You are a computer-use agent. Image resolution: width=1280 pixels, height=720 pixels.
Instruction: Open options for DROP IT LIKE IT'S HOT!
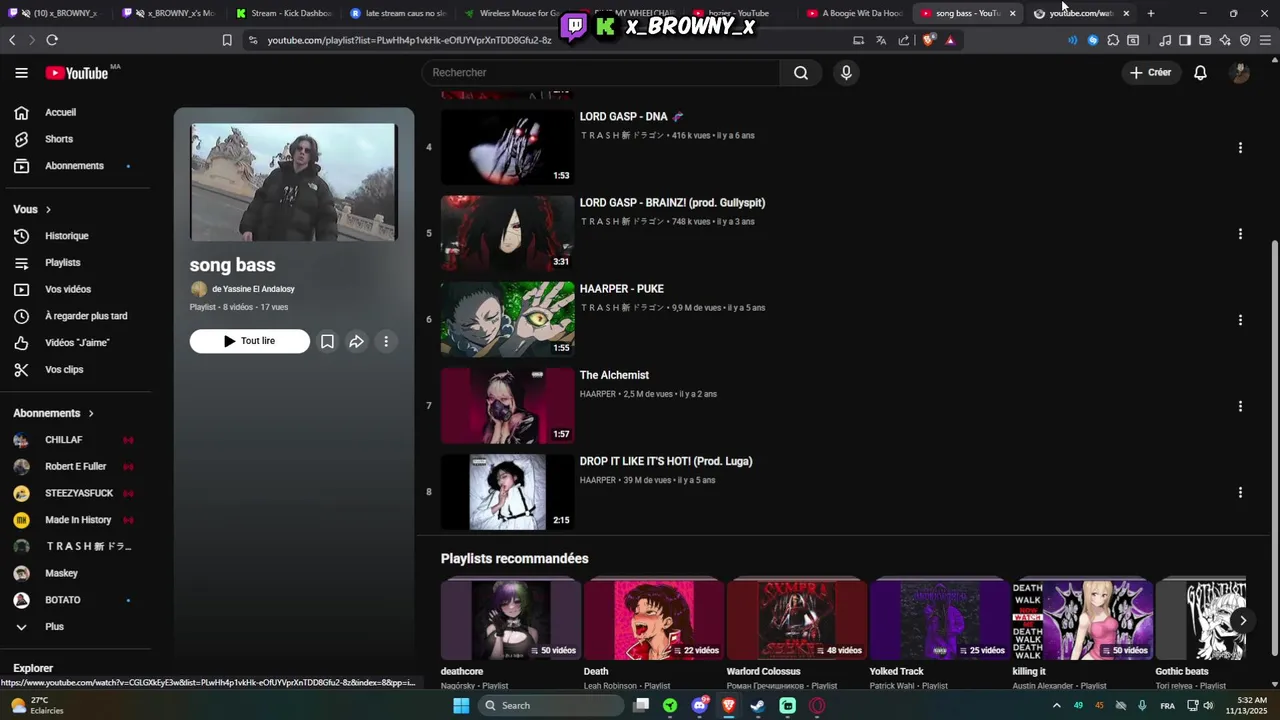point(1240,492)
